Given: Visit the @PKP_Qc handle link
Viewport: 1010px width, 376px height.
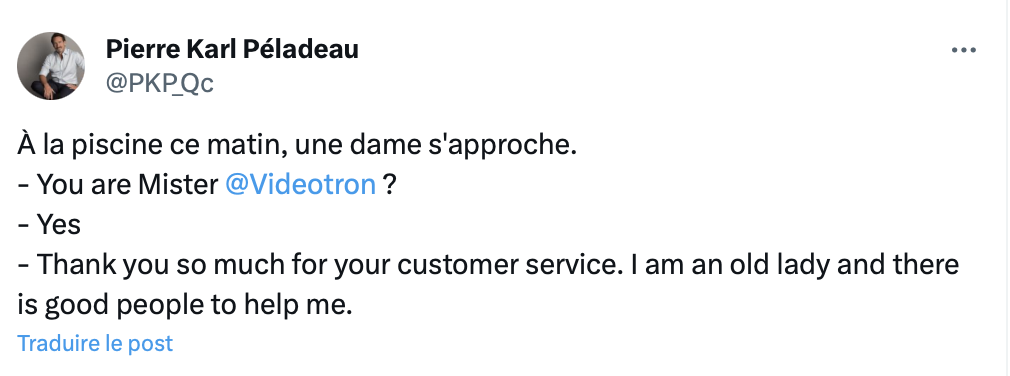Looking at the screenshot, I should [x=159, y=83].
